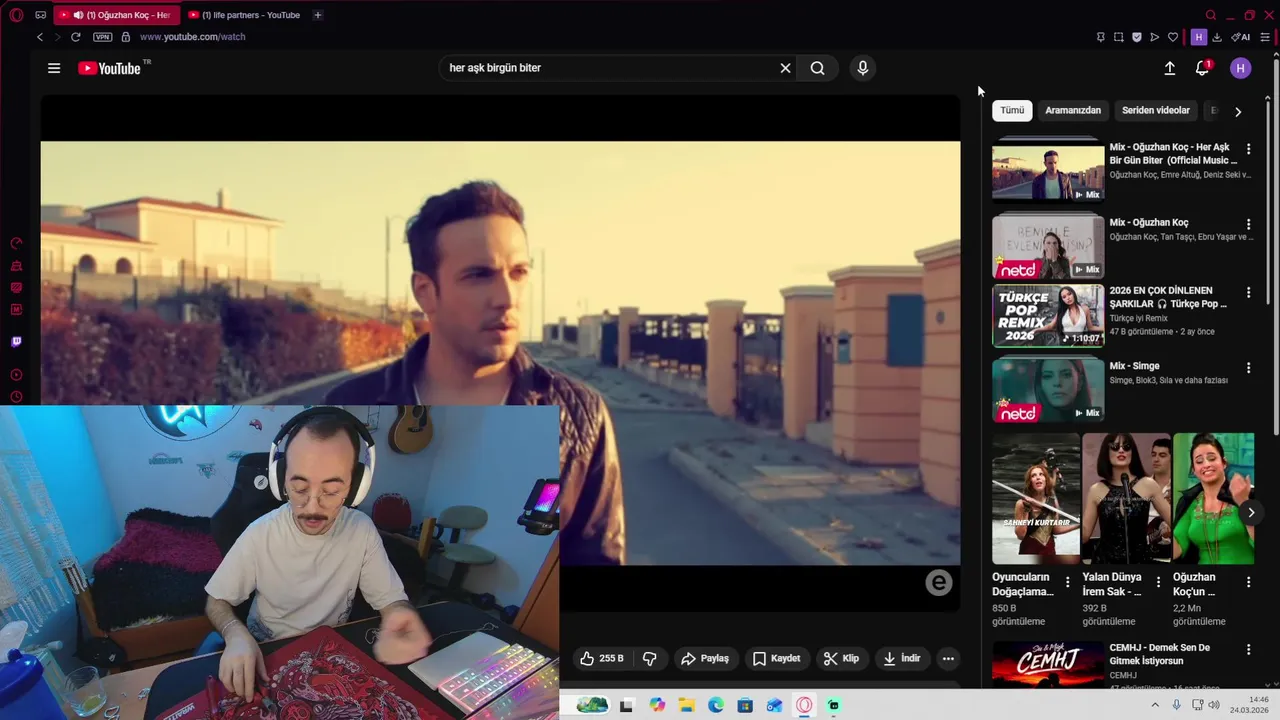Open the Opera player sidebar icon

pyautogui.click(x=16, y=375)
